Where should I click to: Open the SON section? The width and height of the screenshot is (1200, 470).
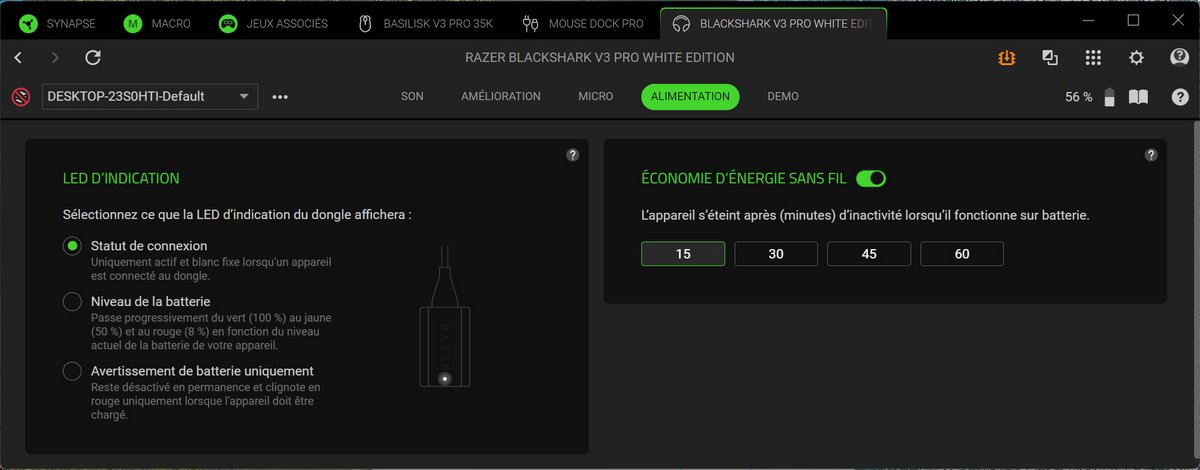[x=412, y=97]
